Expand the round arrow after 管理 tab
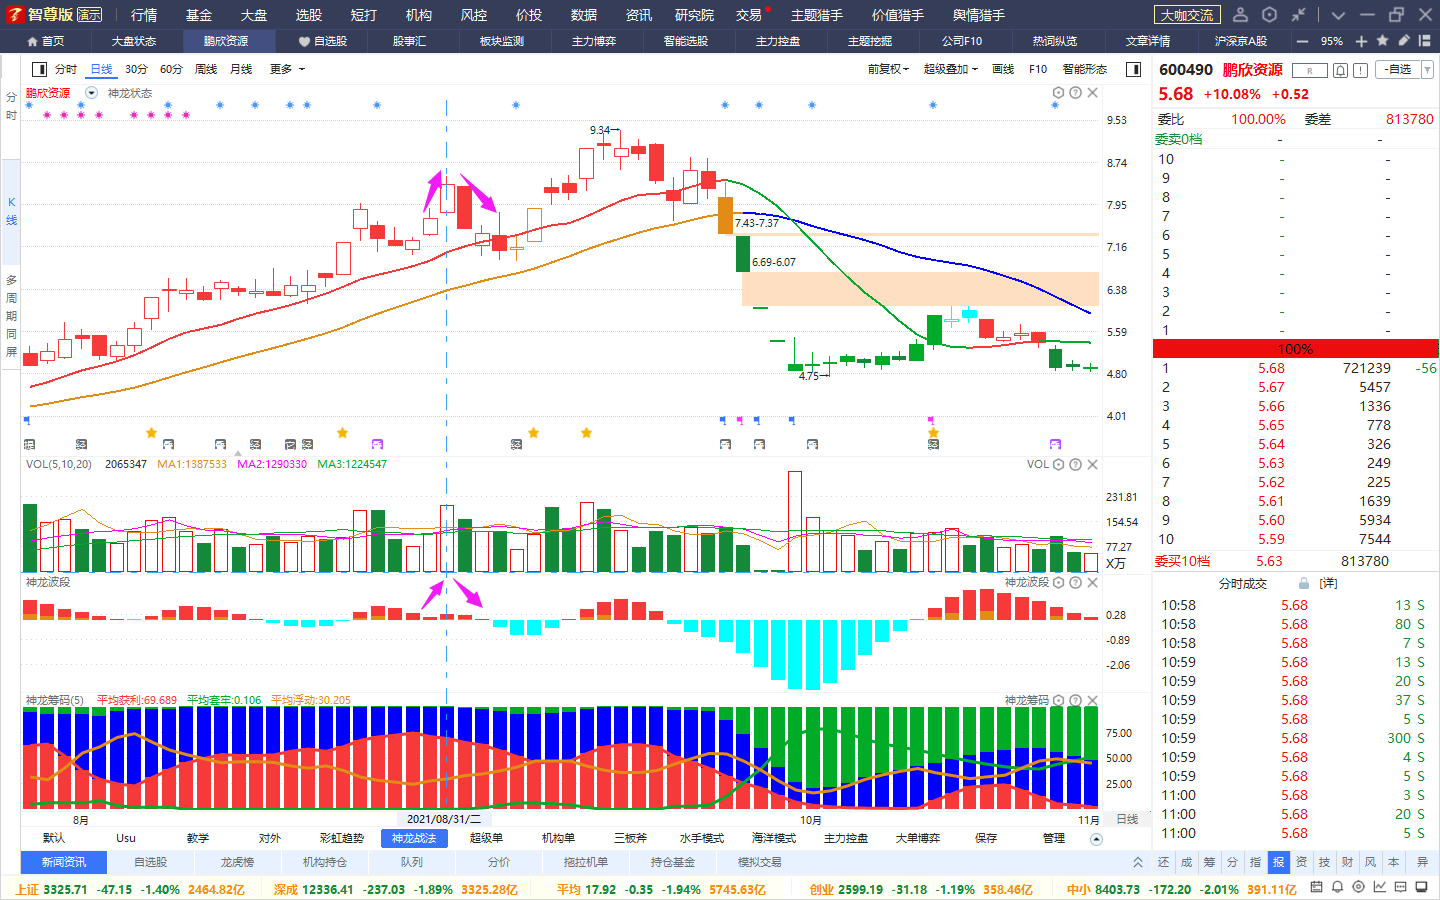1440x900 pixels. click(x=1096, y=839)
